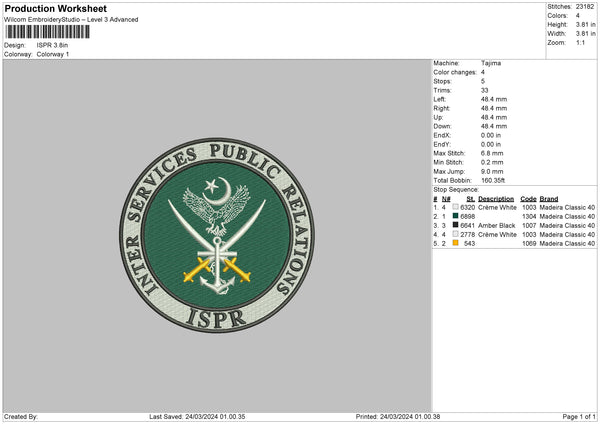Click 'Madeira Classic 40' brand in row 5
This screenshot has width=600, height=424.
tap(567, 243)
